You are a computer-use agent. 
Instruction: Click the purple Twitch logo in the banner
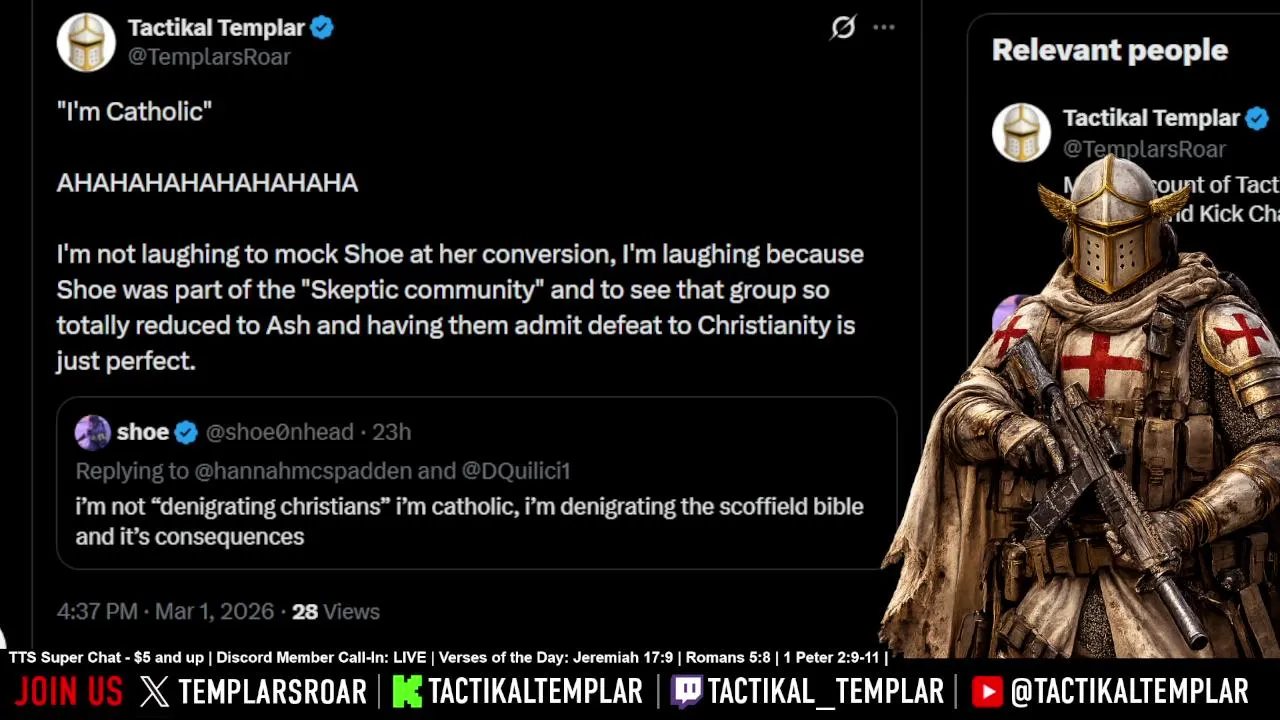point(686,691)
